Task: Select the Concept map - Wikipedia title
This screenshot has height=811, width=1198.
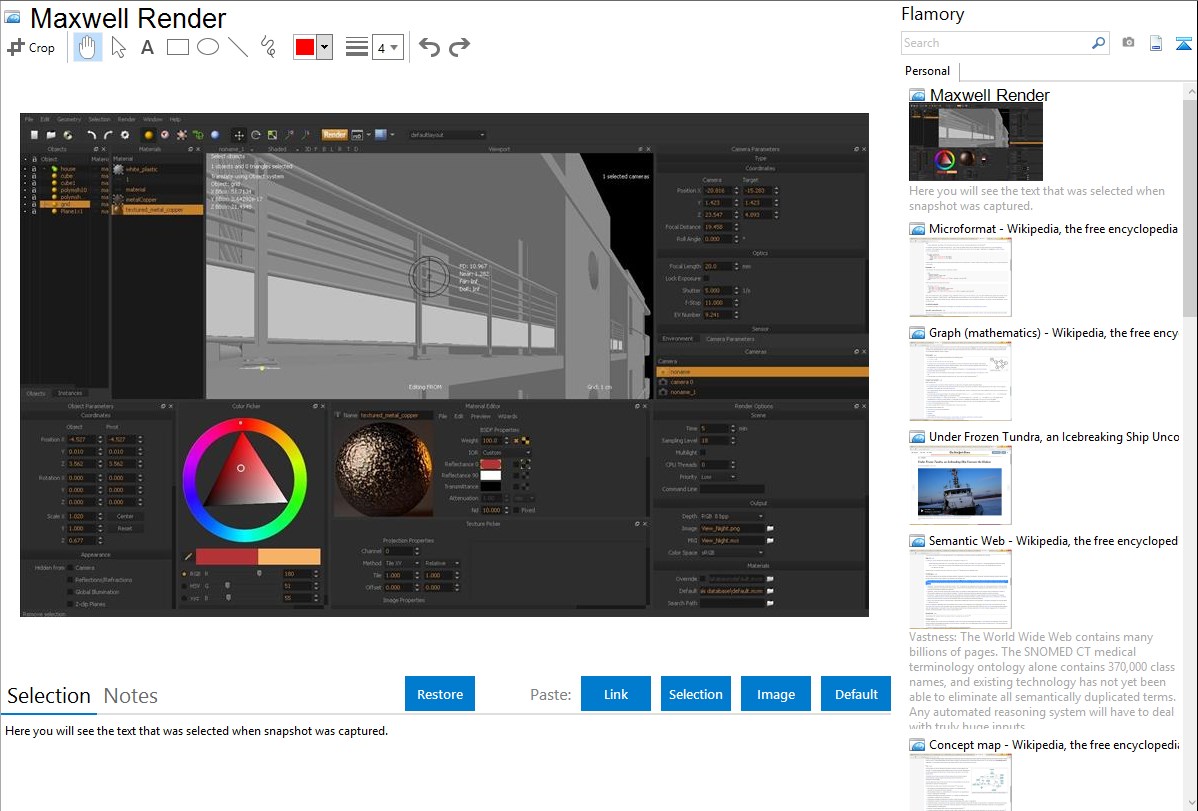Action: pyautogui.click(x=1053, y=744)
